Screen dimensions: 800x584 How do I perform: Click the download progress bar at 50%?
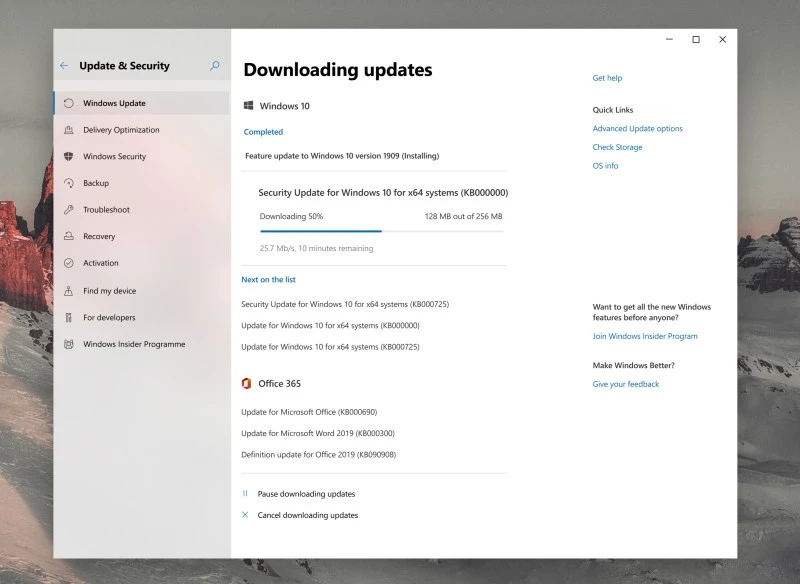click(378, 231)
